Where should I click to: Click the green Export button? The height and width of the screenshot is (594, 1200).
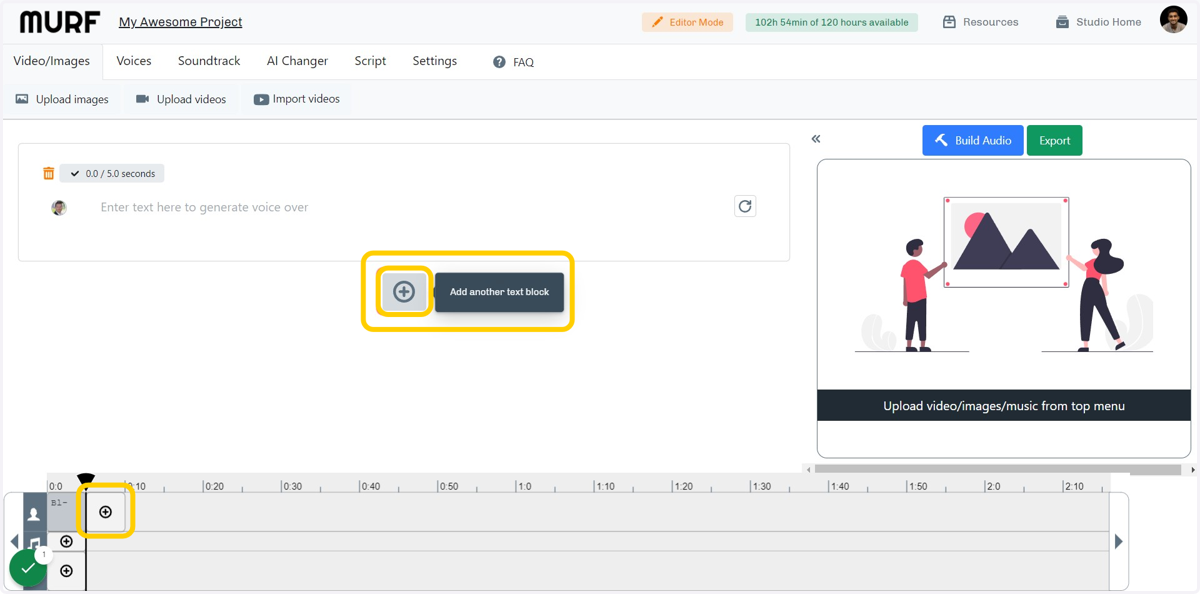pos(1054,140)
